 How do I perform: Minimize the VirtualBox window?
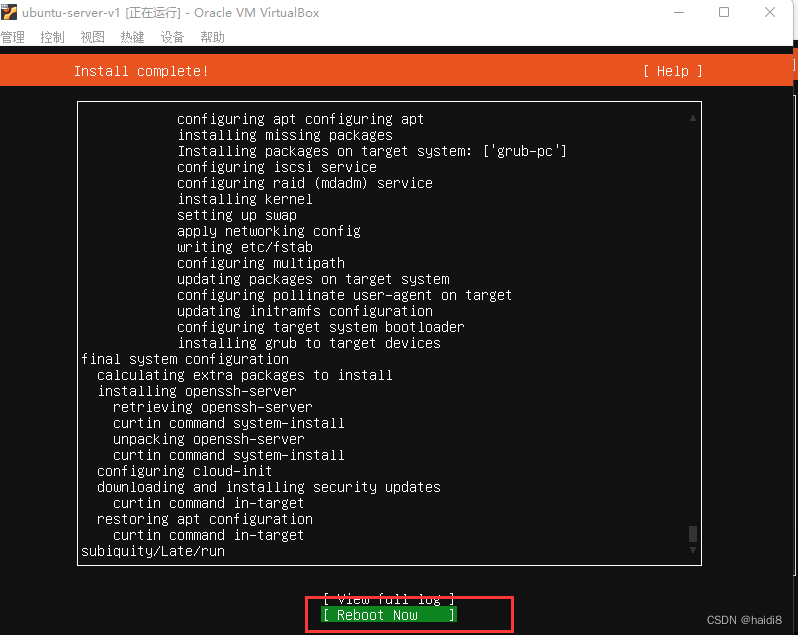tap(679, 12)
